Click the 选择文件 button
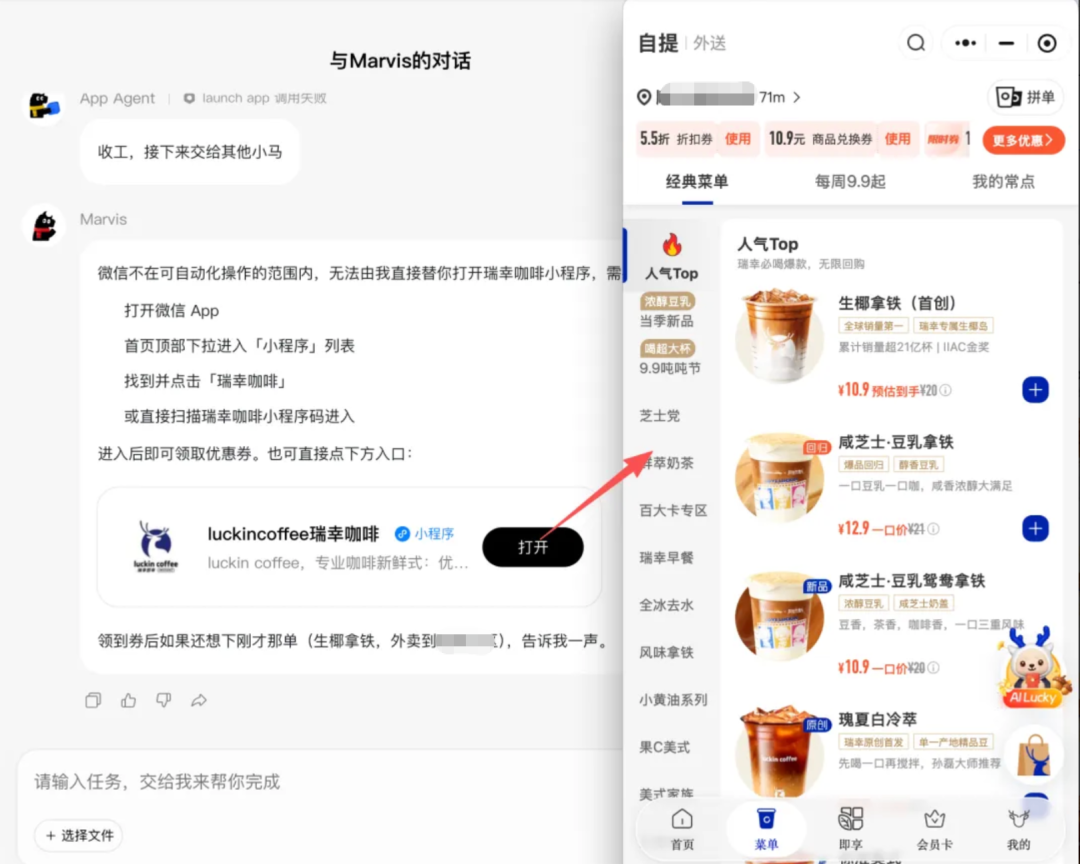1080x864 pixels. pos(79,835)
